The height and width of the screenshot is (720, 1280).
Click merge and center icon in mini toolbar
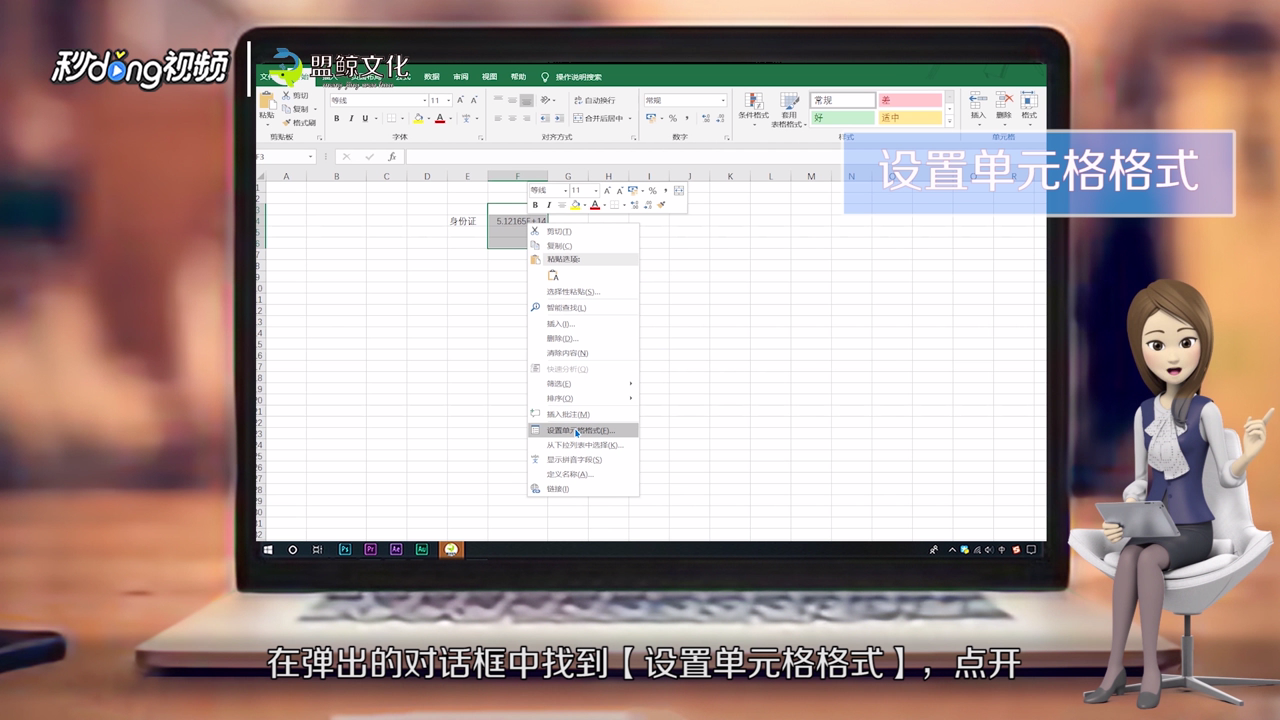(679, 190)
